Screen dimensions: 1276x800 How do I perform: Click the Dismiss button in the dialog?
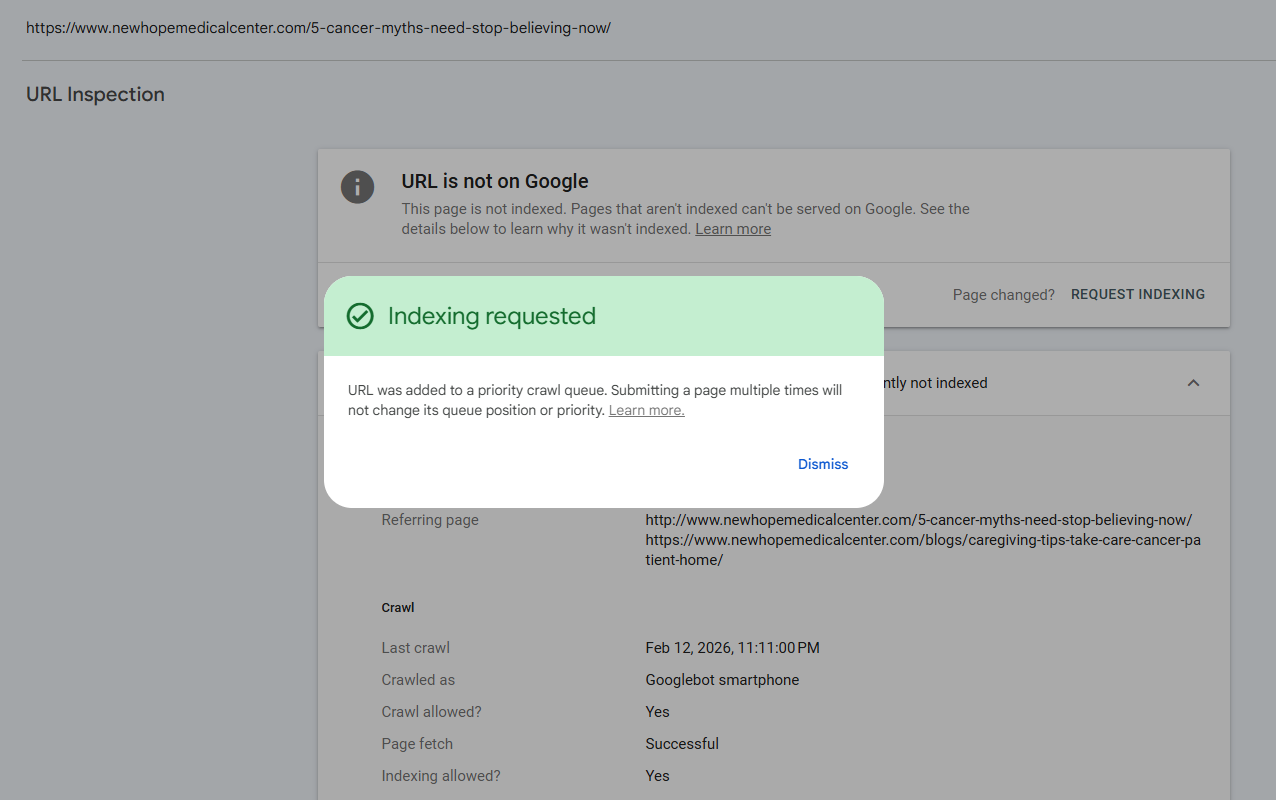[822, 464]
